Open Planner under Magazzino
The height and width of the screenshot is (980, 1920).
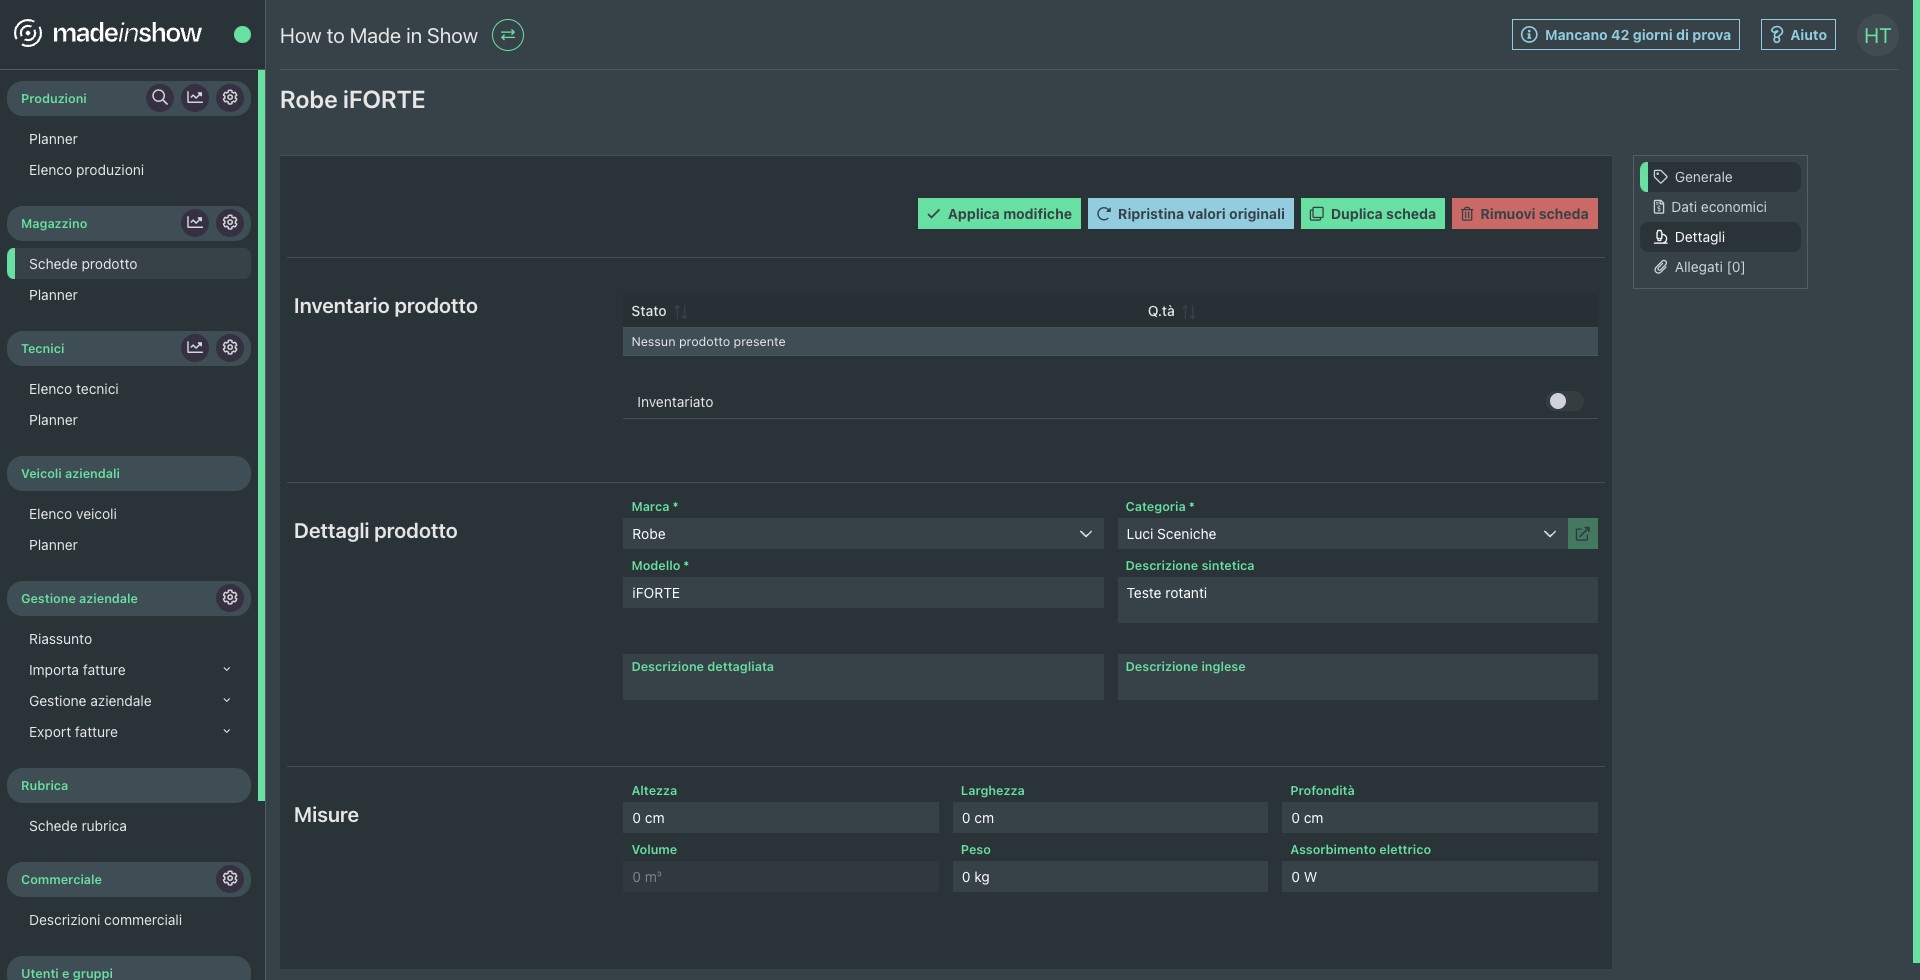53,295
